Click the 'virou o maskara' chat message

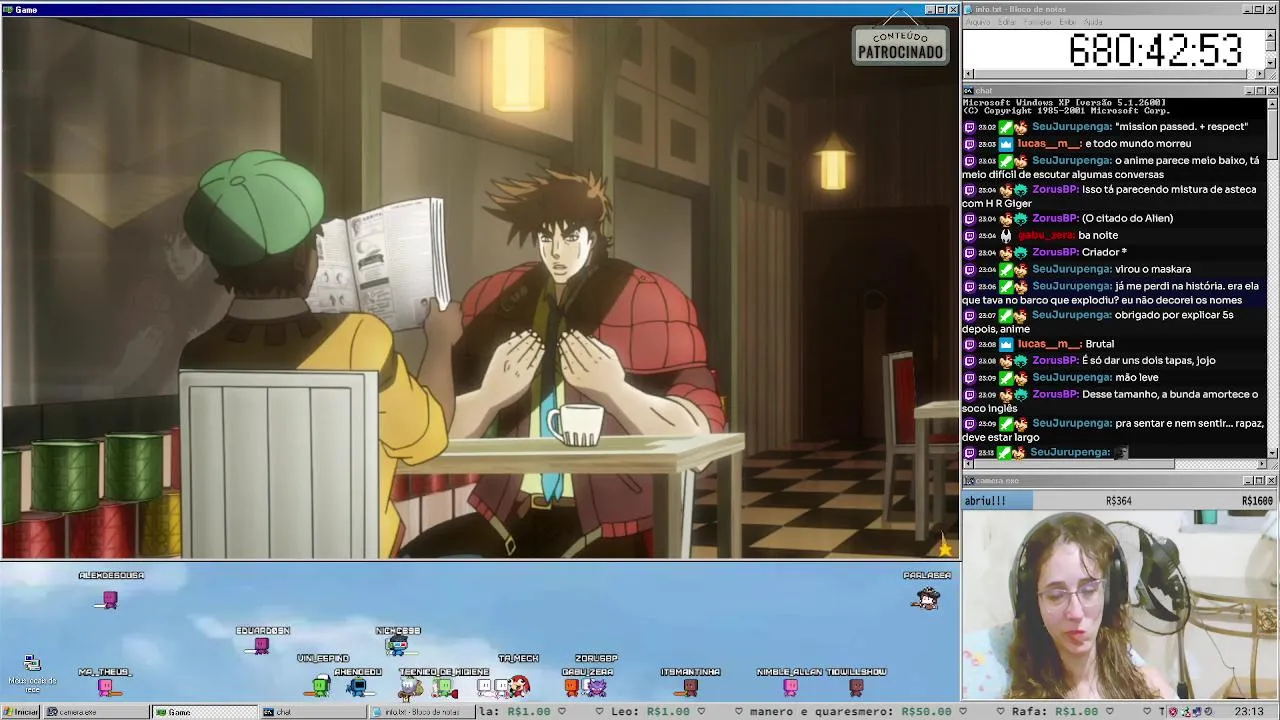(1153, 269)
